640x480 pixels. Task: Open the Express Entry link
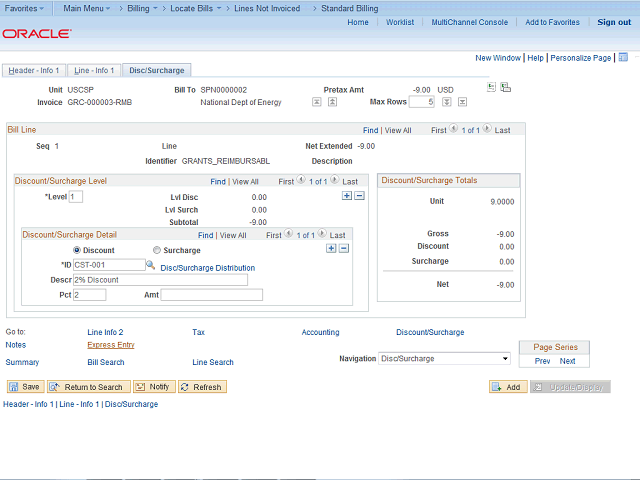[111, 345]
